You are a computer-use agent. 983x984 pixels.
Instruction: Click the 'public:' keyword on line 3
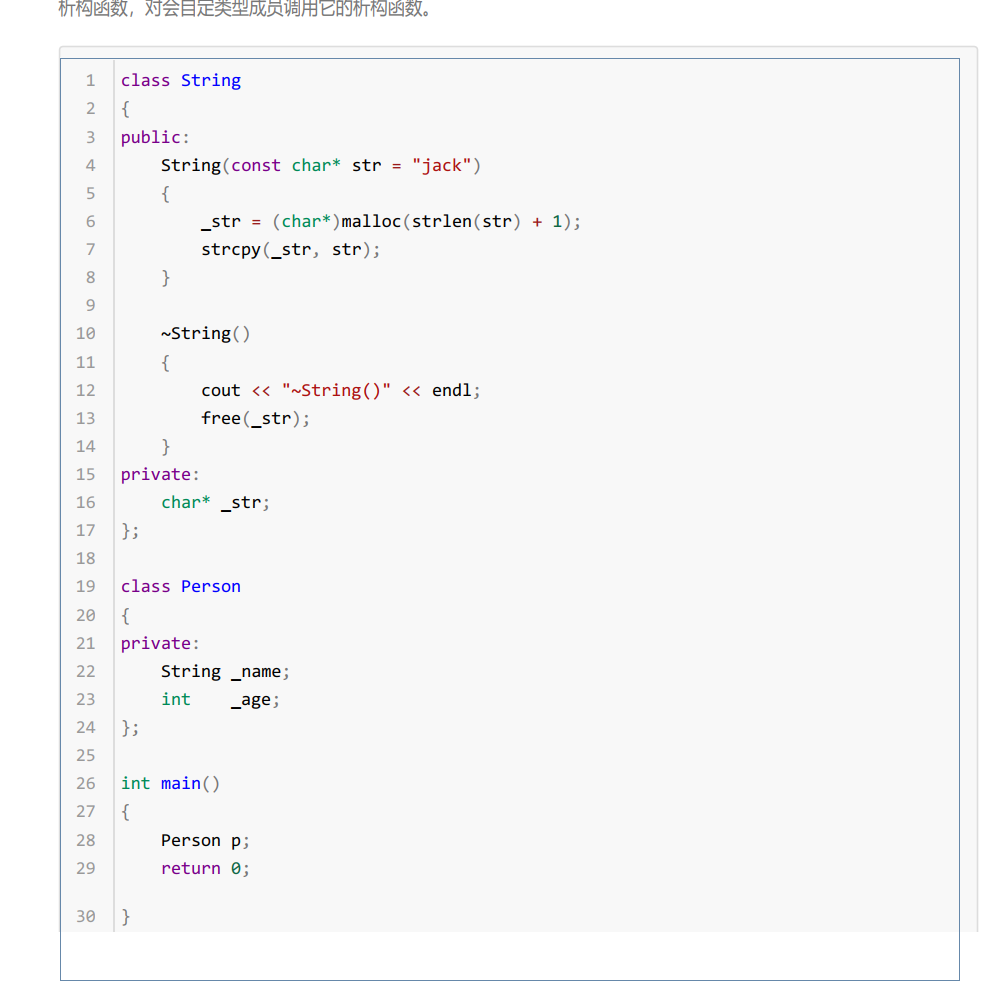tap(155, 137)
